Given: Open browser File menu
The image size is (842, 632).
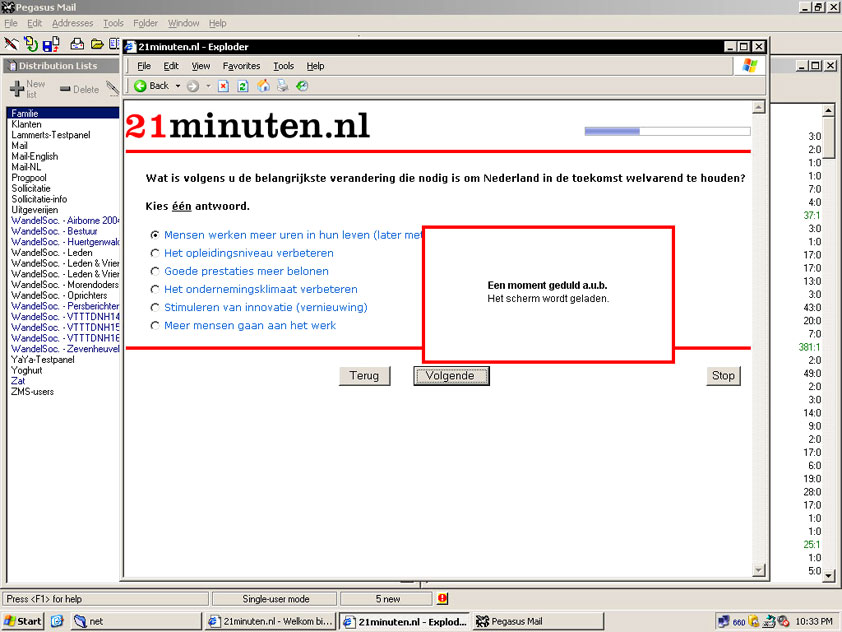Looking at the screenshot, I should click(144, 66).
